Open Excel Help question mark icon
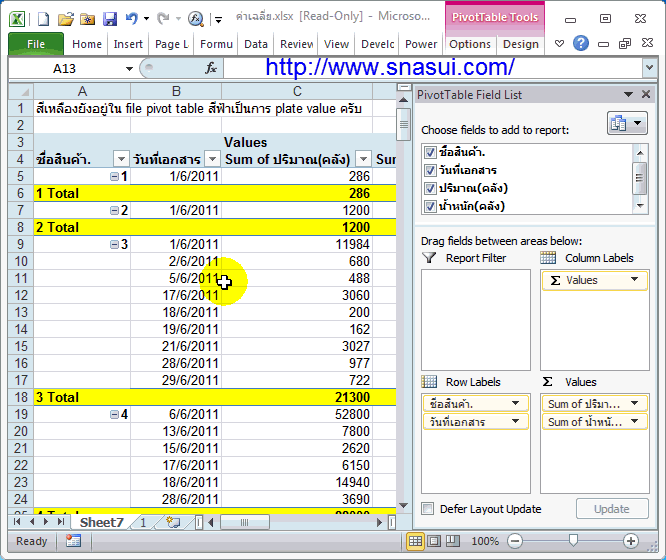The width and height of the screenshot is (666, 560). pyautogui.click(x=581, y=44)
